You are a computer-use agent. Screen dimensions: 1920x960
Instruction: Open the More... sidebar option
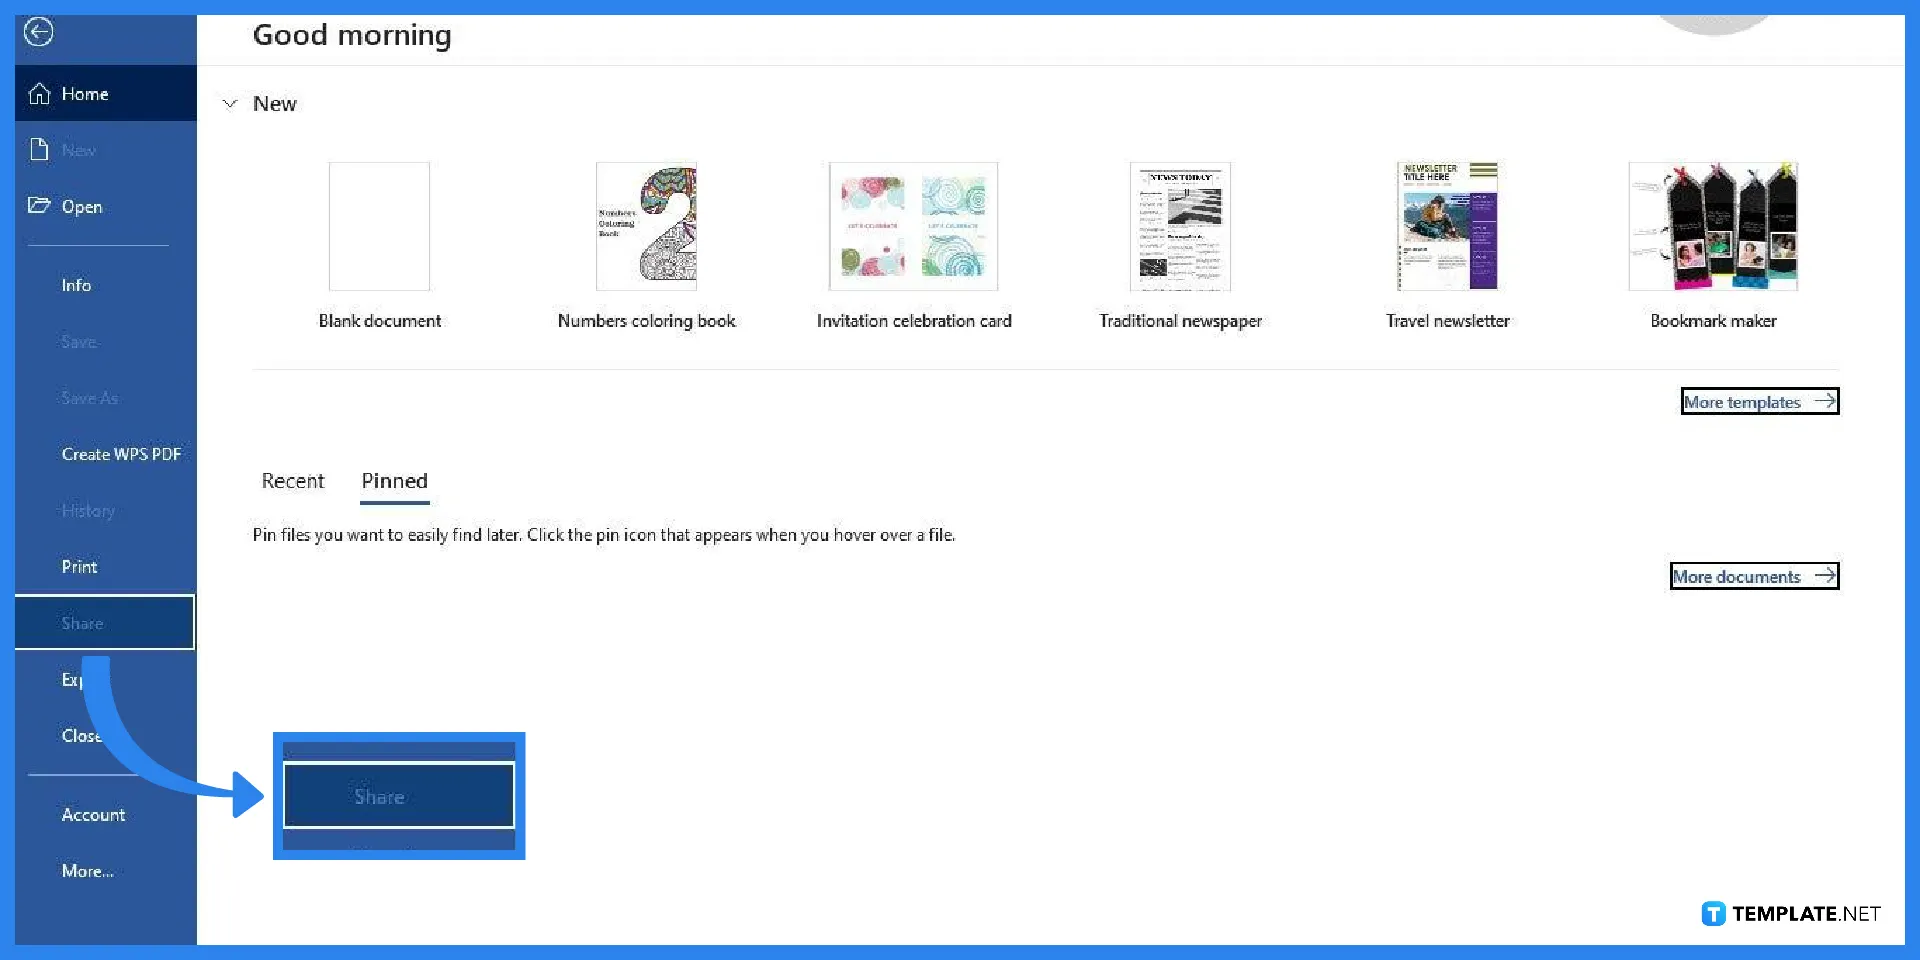(x=87, y=871)
